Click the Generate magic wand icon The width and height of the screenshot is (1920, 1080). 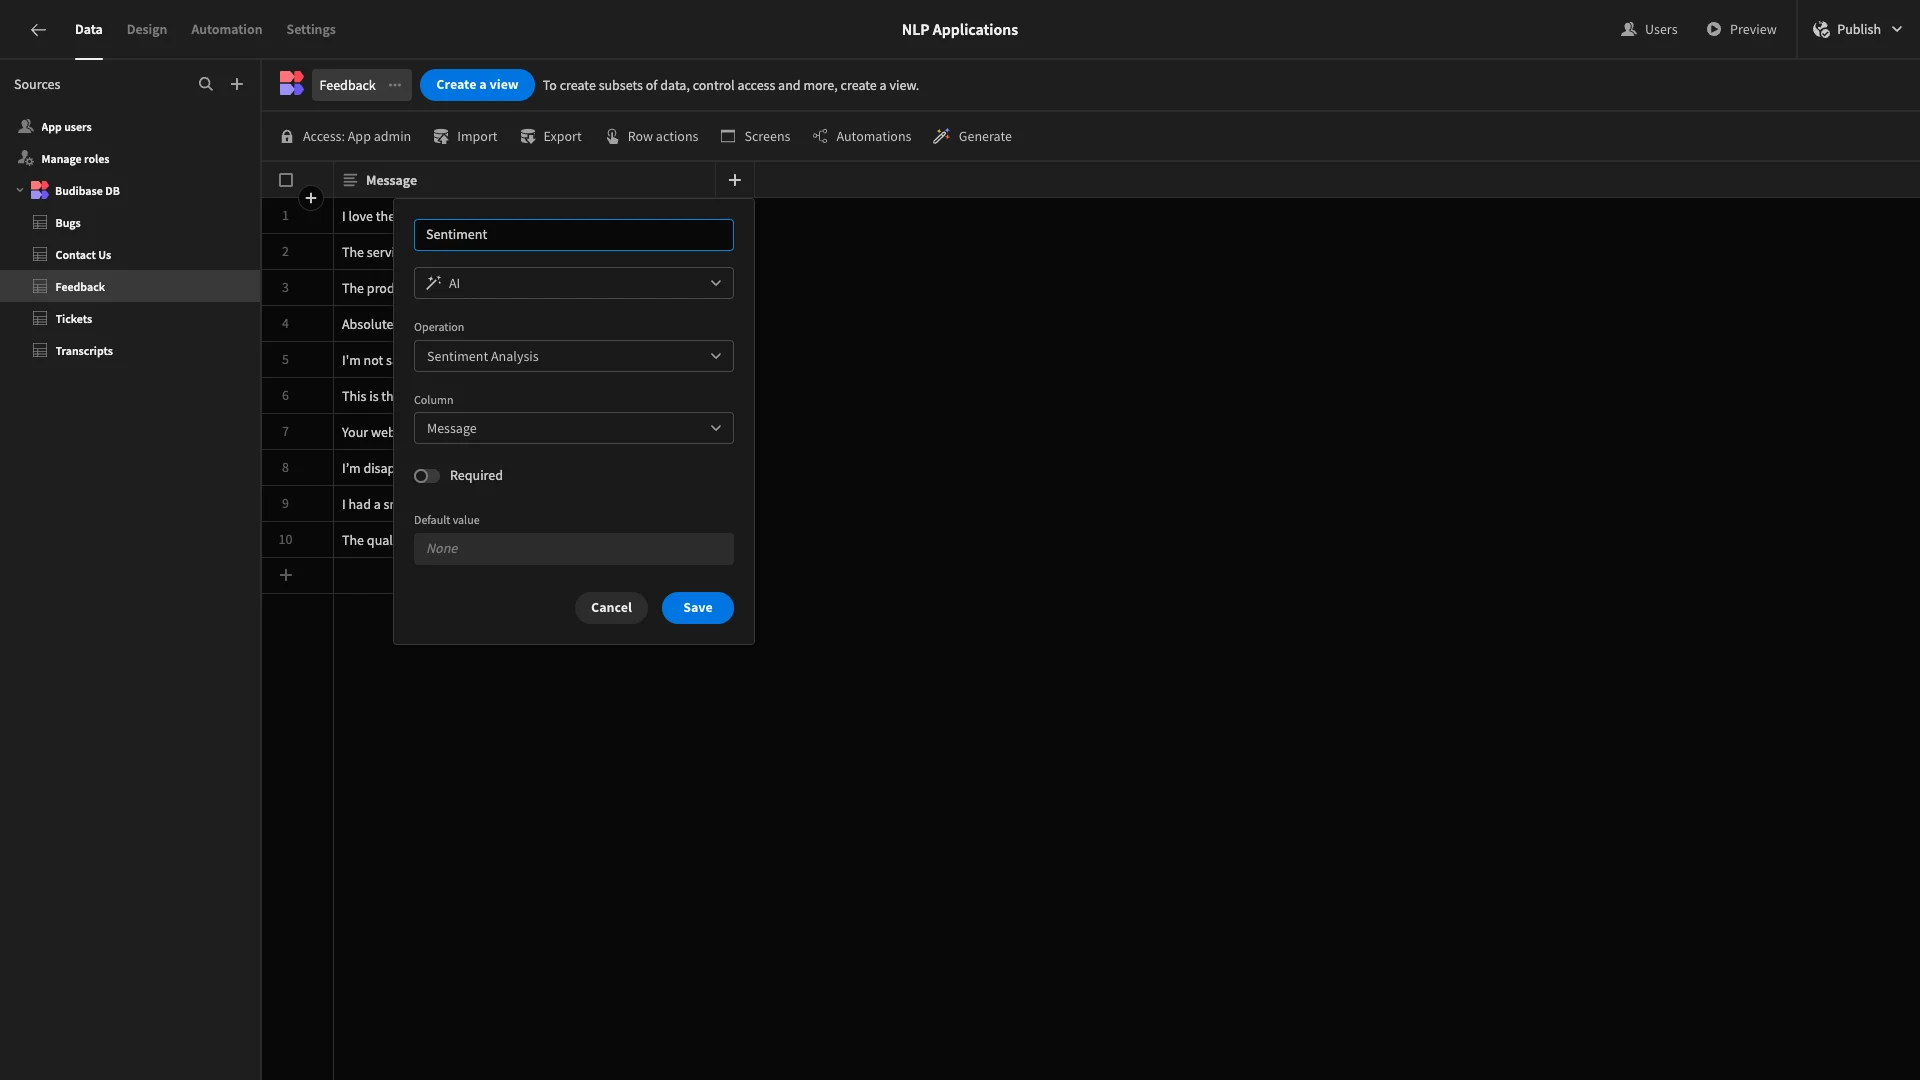[941, 137]
